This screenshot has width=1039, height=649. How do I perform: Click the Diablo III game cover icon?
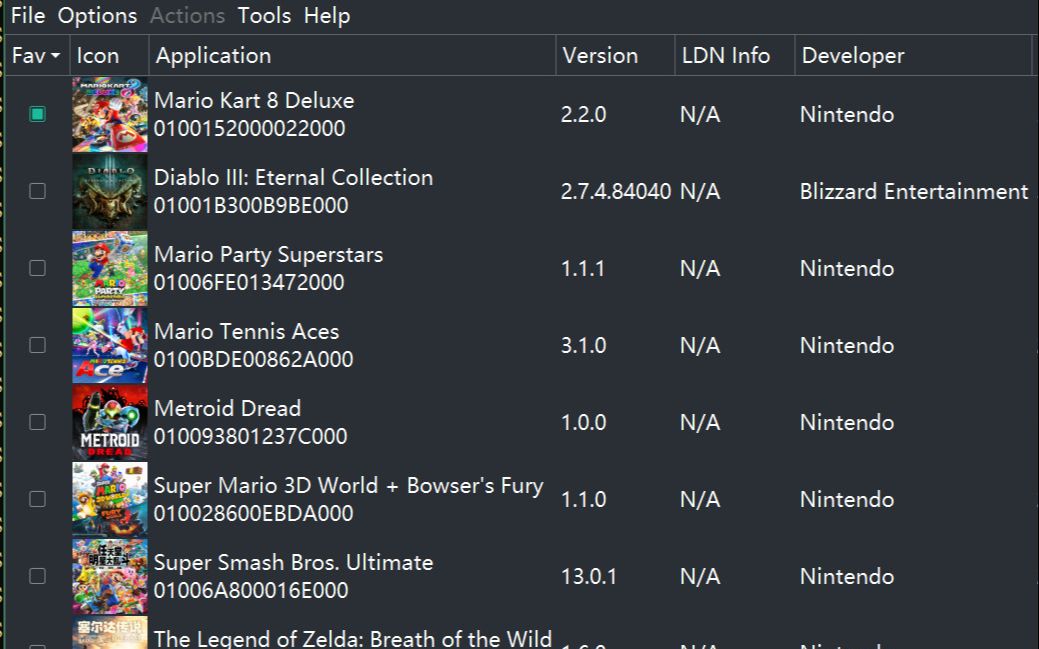point(110,191)
